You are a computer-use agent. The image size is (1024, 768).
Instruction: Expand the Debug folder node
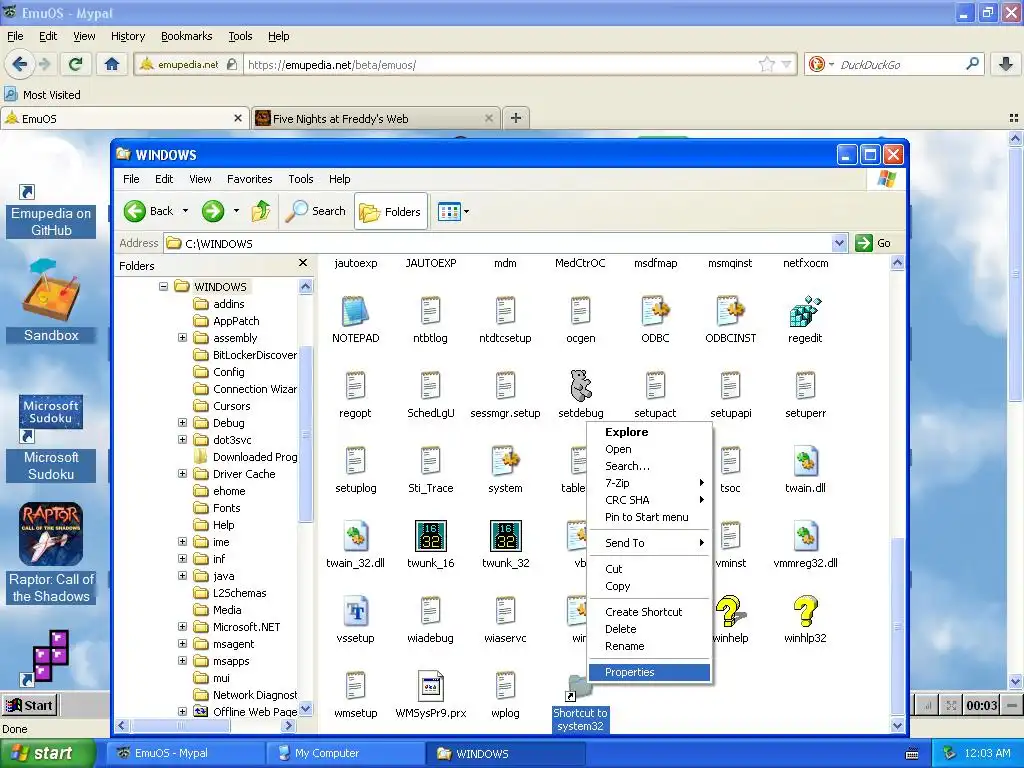pyautogui.click(x=182, y=423)
